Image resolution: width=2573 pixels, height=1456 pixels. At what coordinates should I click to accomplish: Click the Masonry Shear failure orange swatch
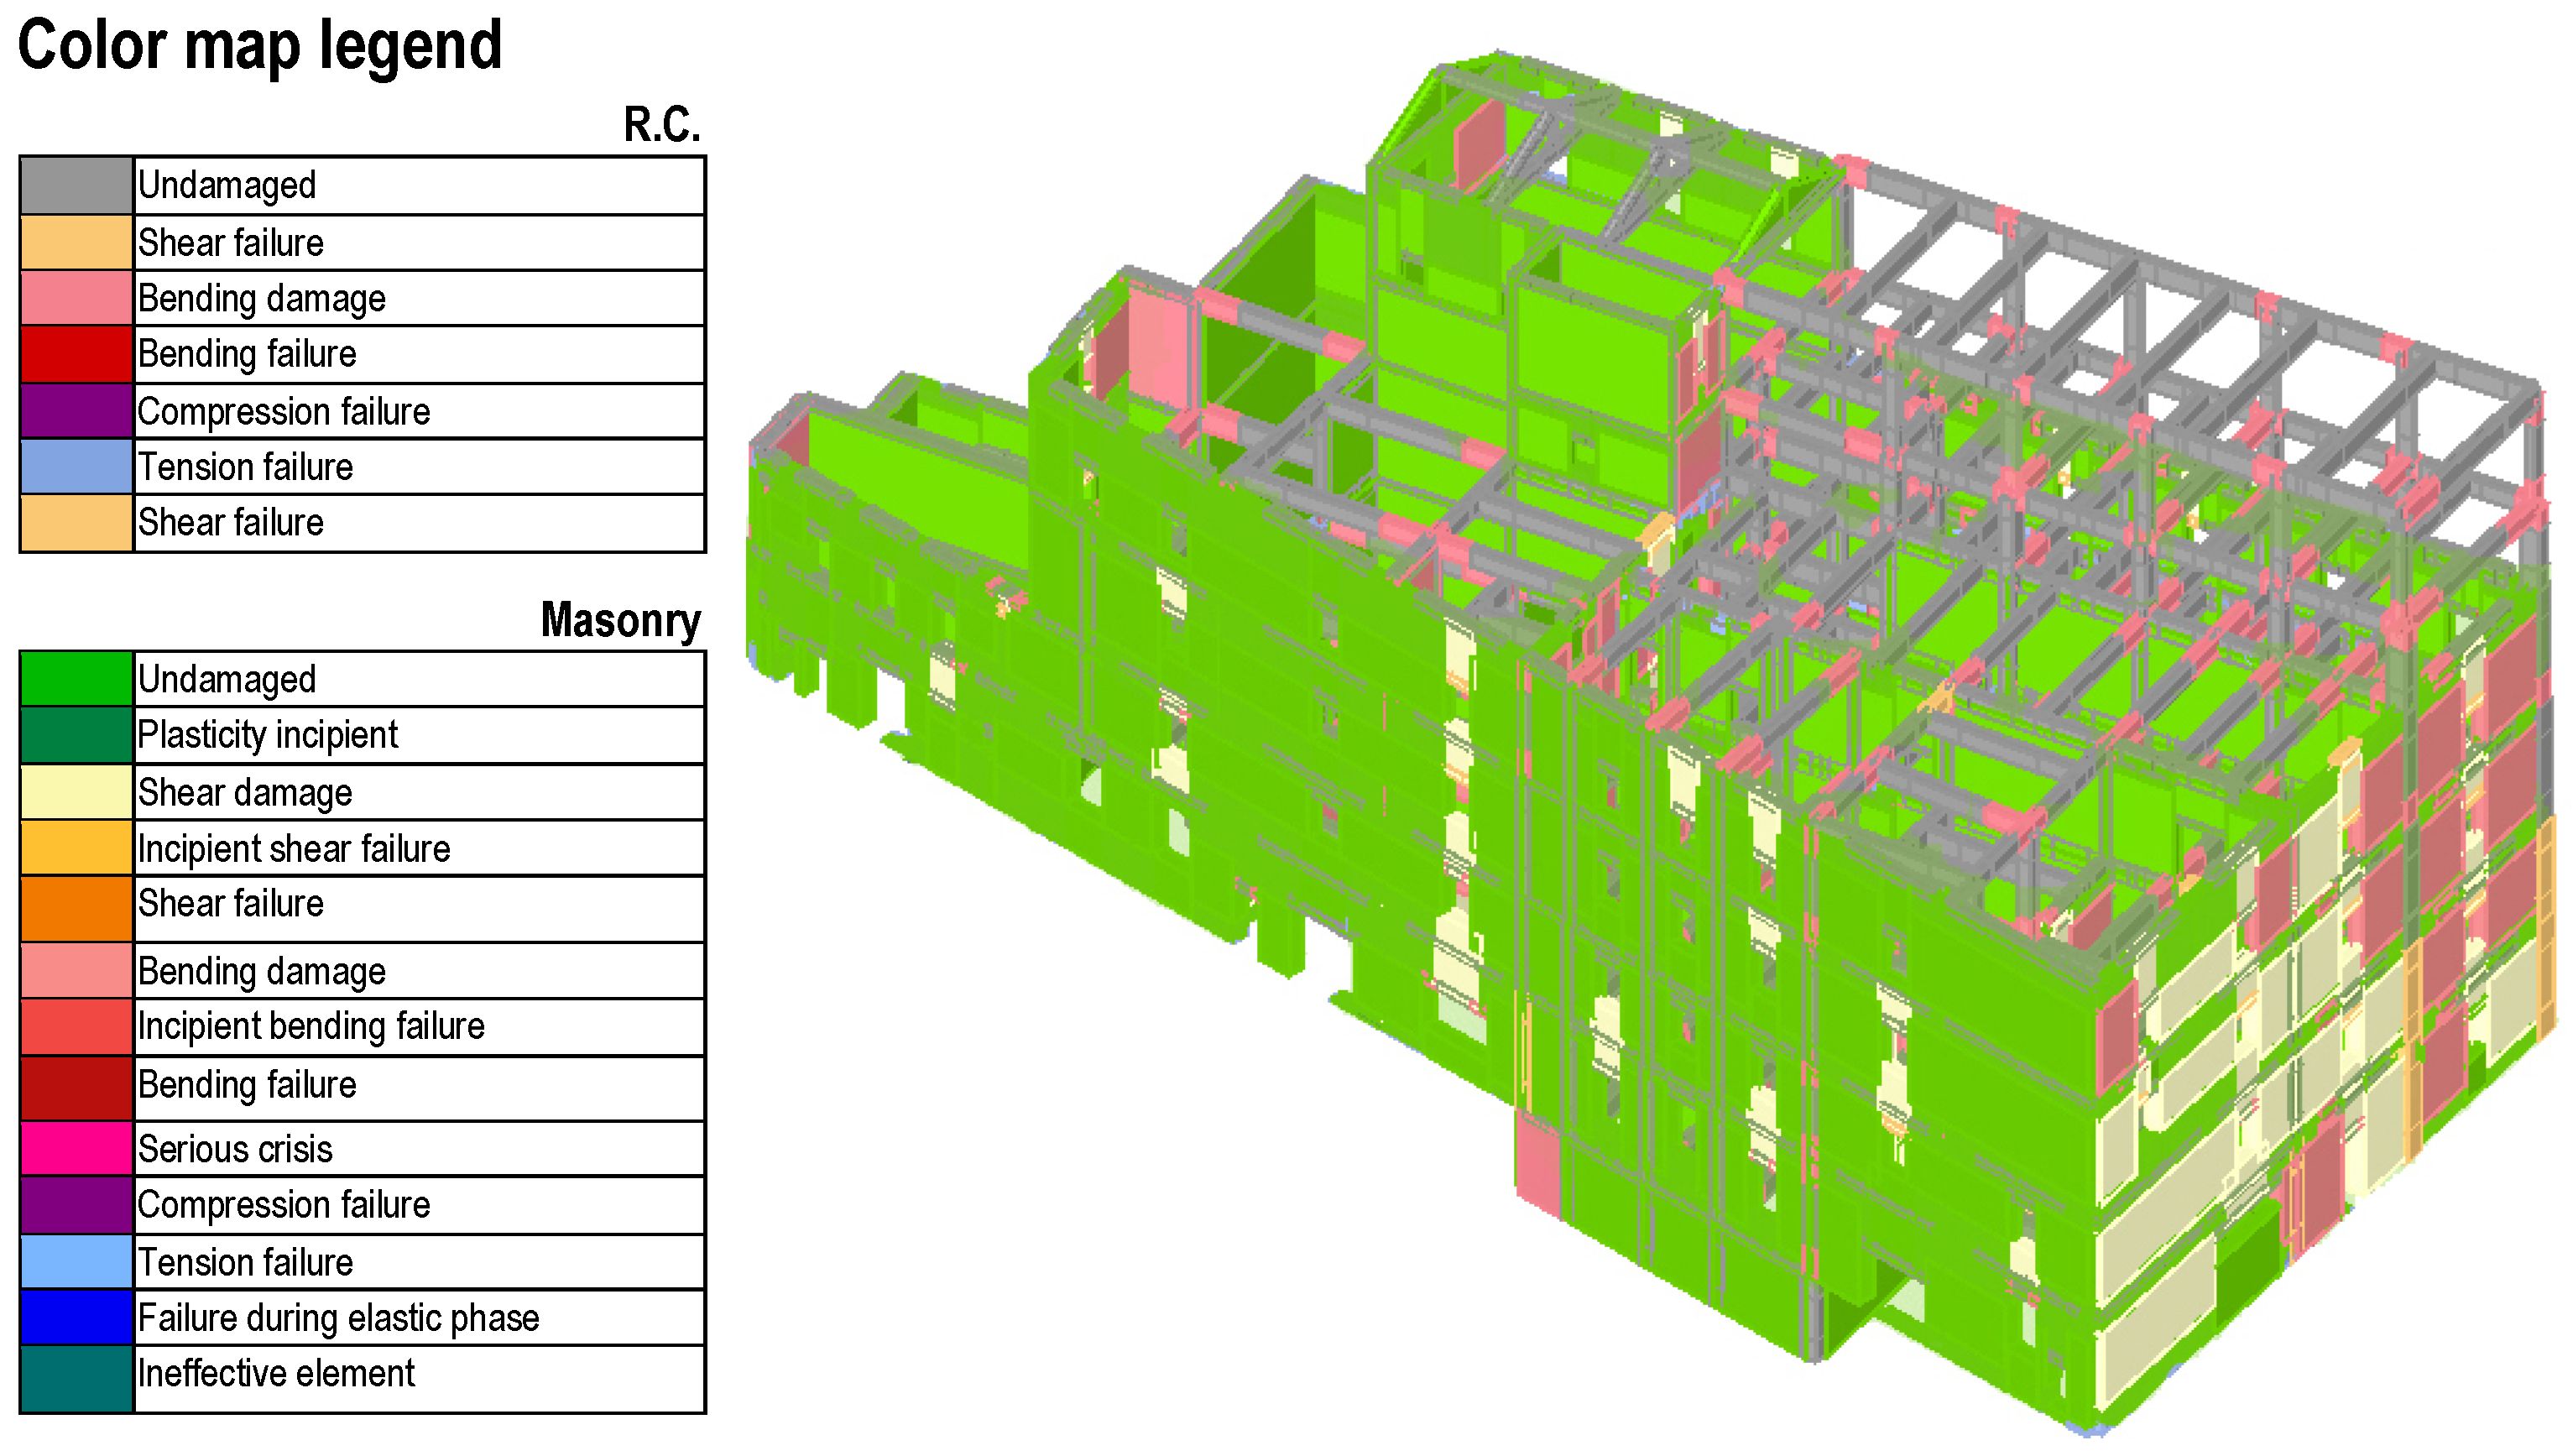point(76,908)
